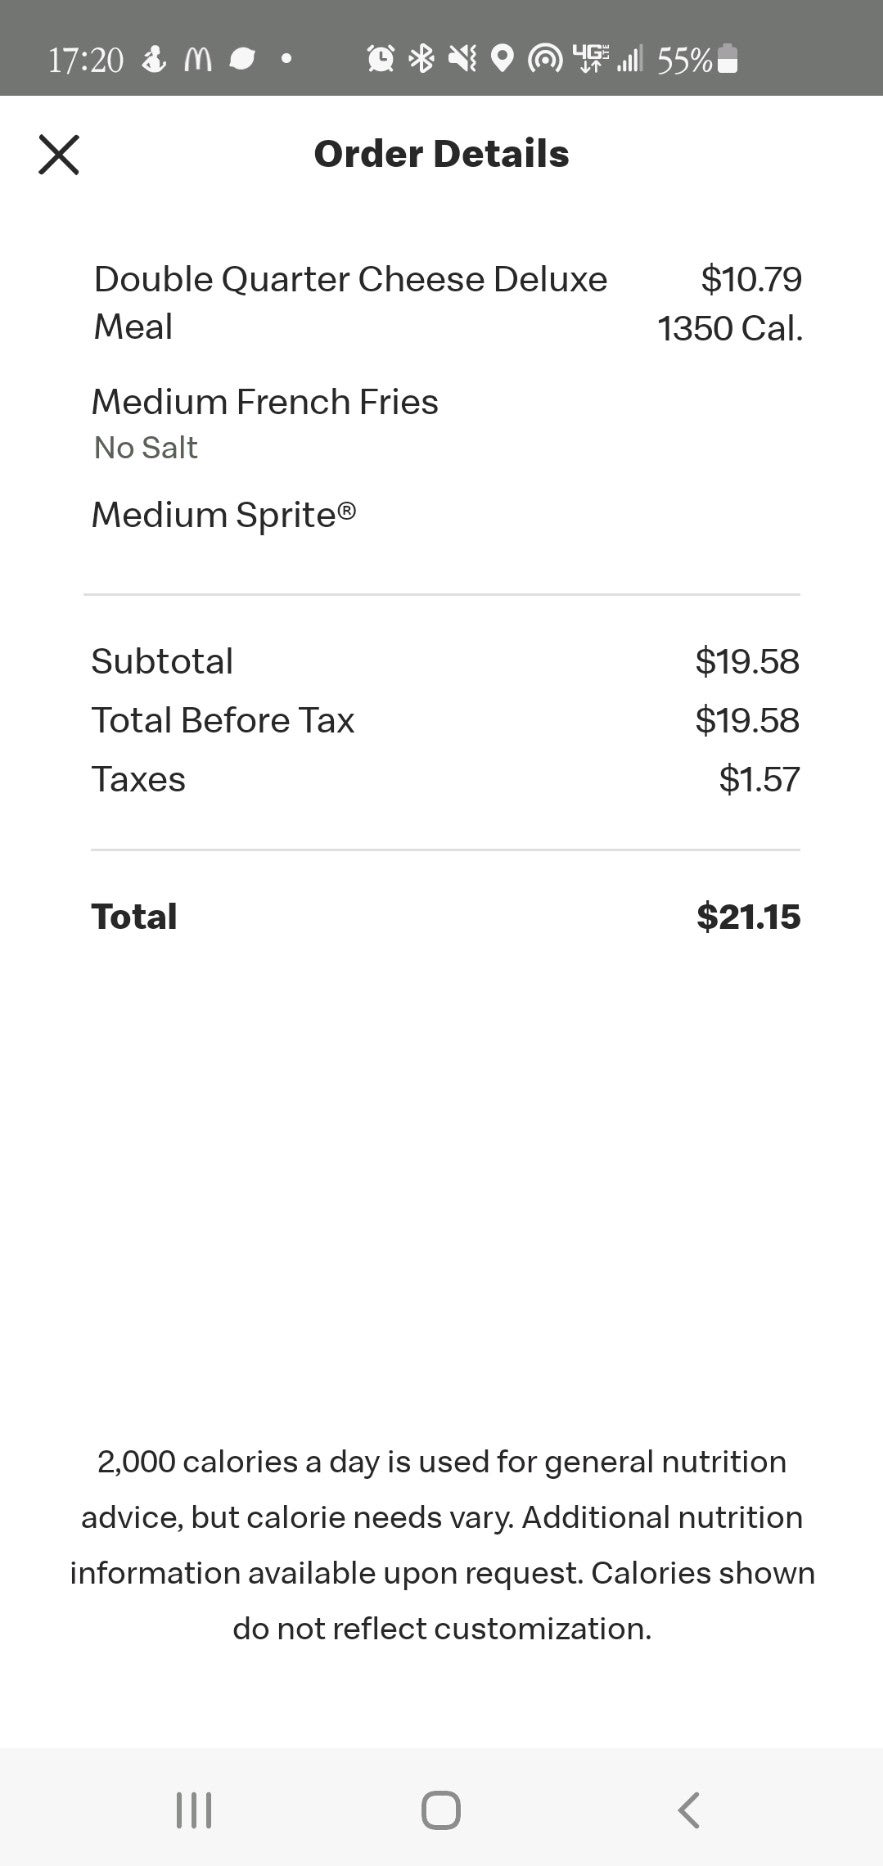The width and height of the screenshot is (883, 1866).
Task: Tap the Medium Sprite line item
Action: (x=224, y=515)
